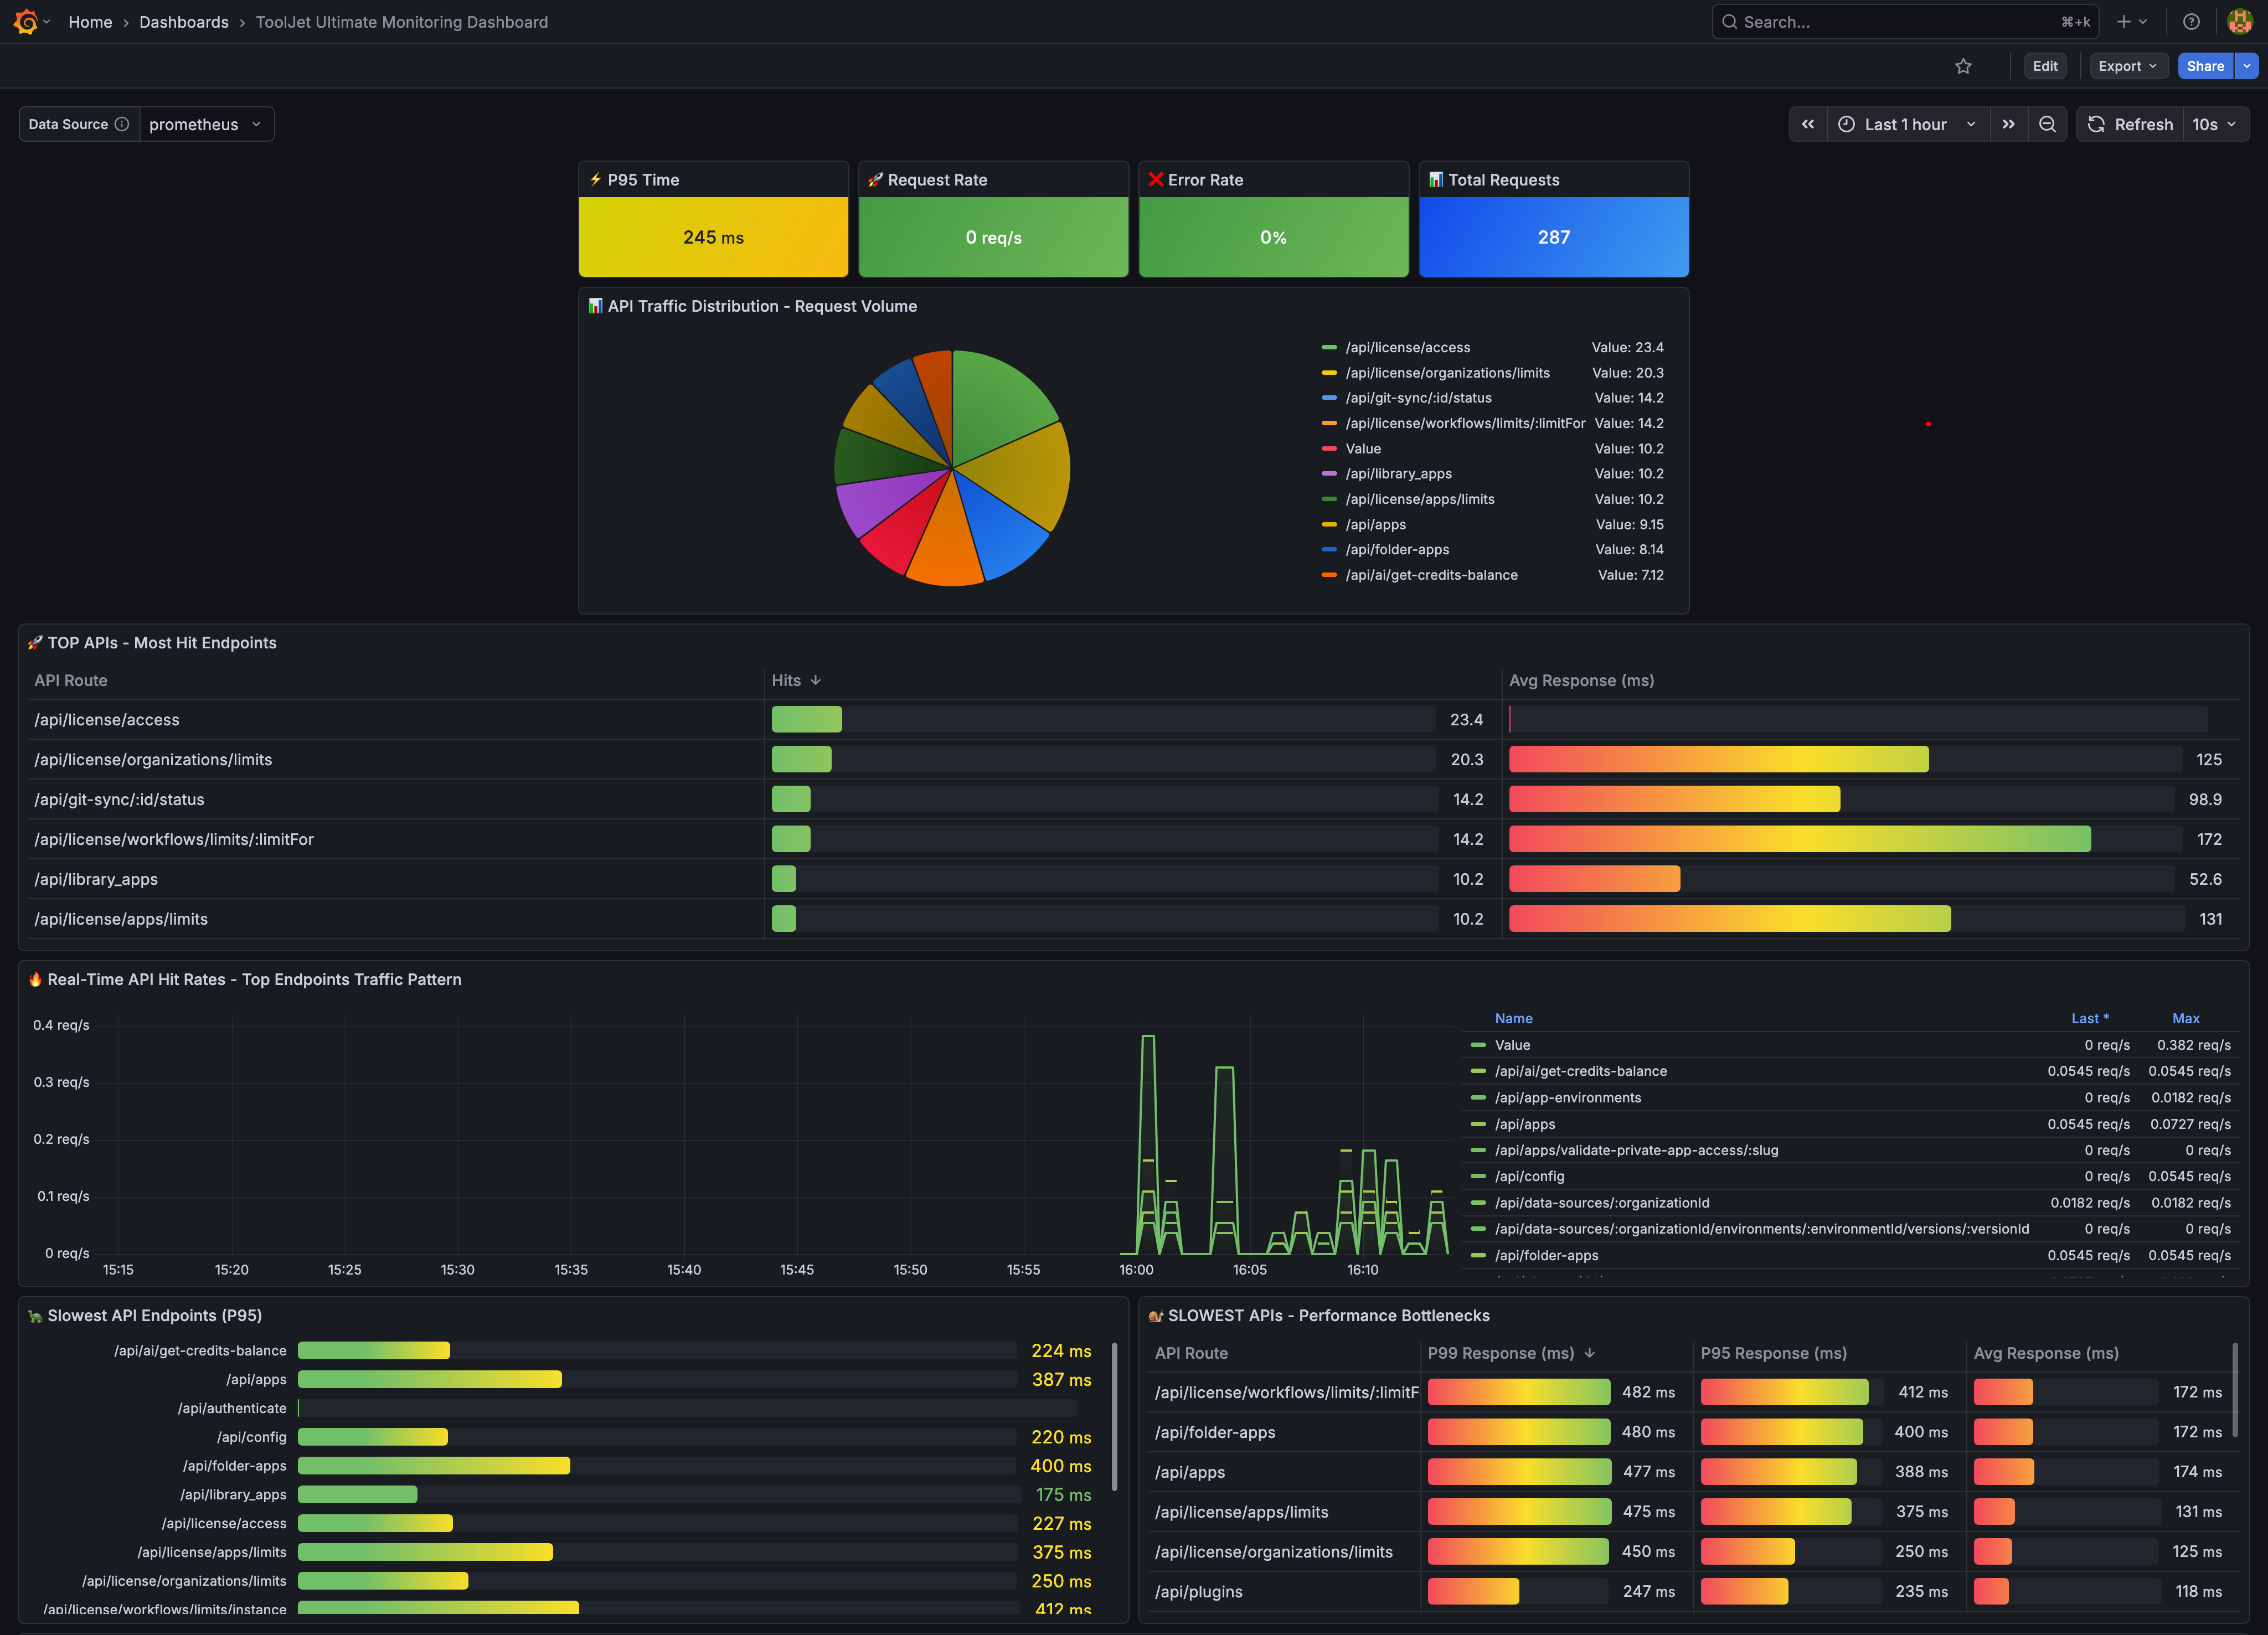Click the add new panel plus icon
The image size is (2268, 1635).
click(2124, 21)
